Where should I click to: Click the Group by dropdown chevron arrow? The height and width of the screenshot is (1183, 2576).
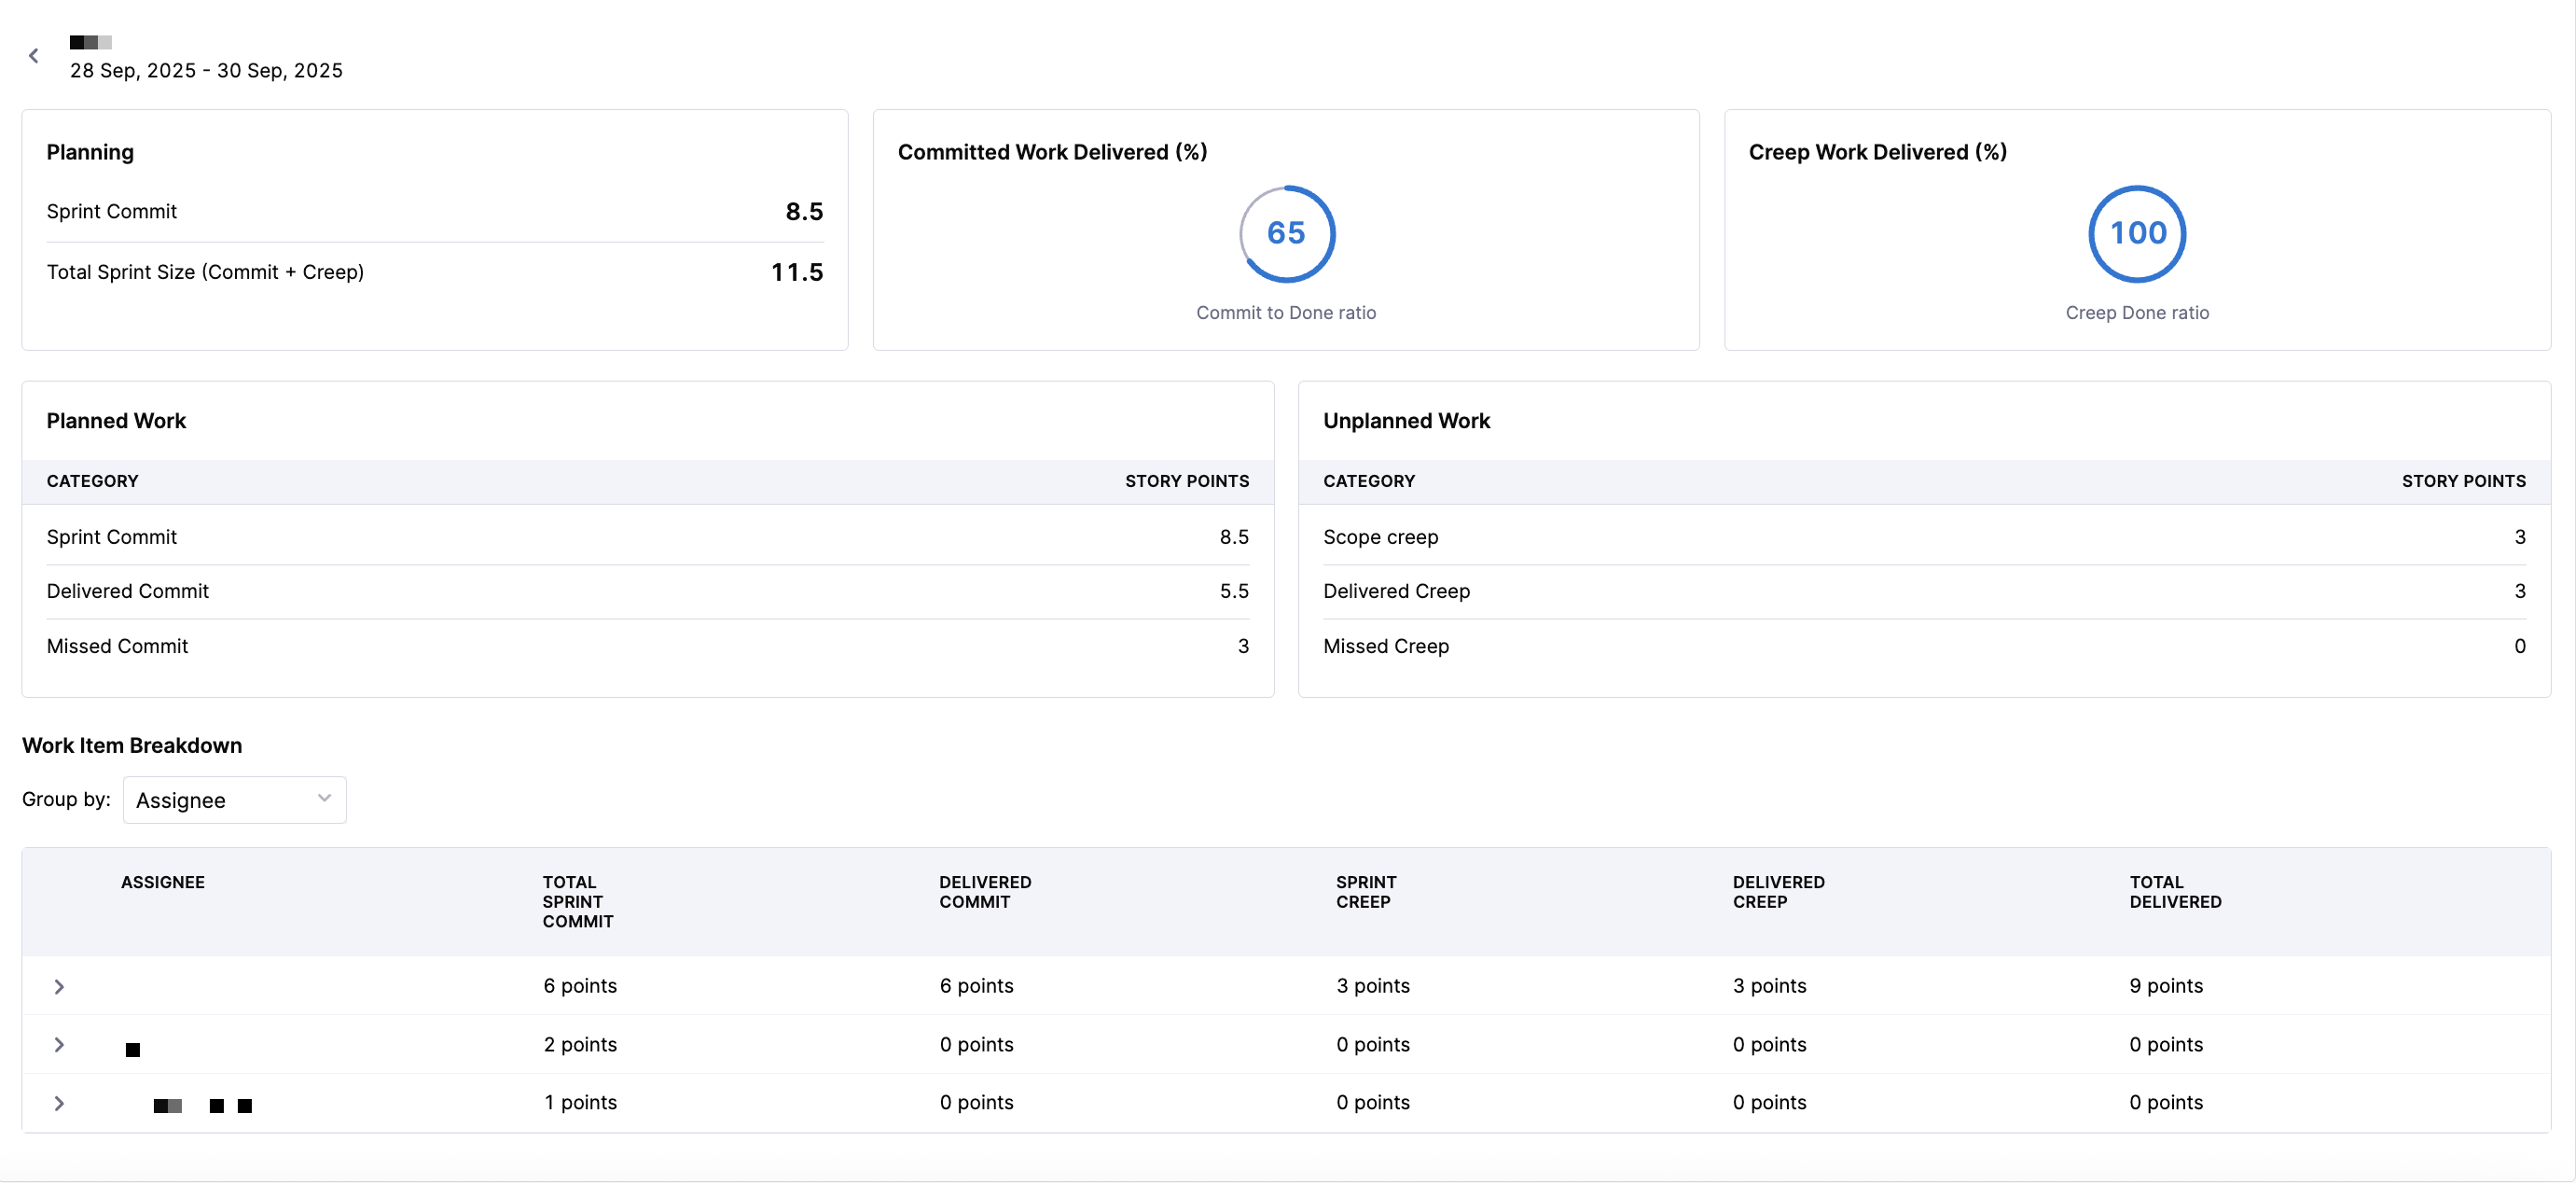pos(324,798)
